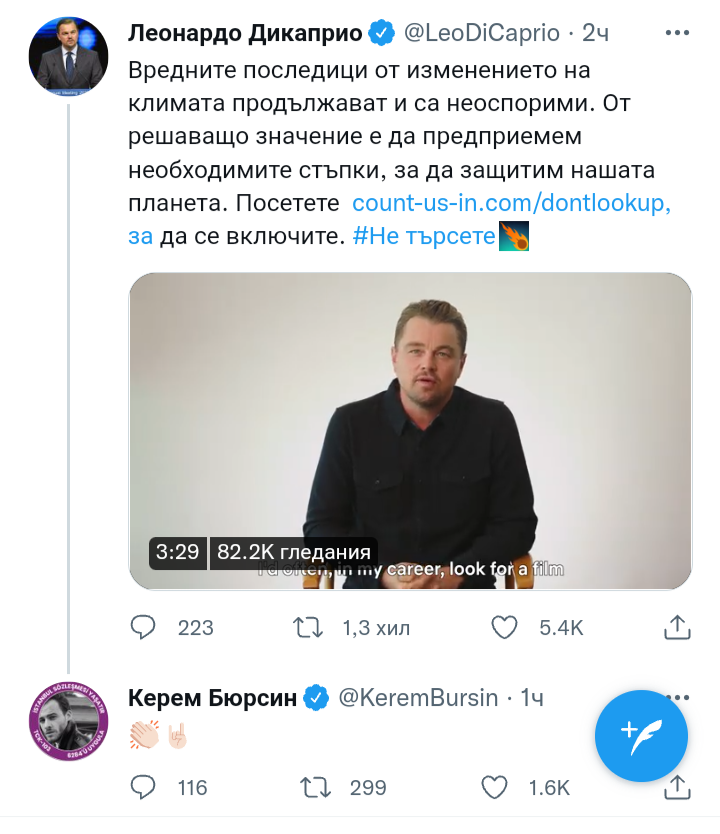Click the Керем Бюрсин display name
This screenshot has width=720, height=834.
tap(213, 698)
